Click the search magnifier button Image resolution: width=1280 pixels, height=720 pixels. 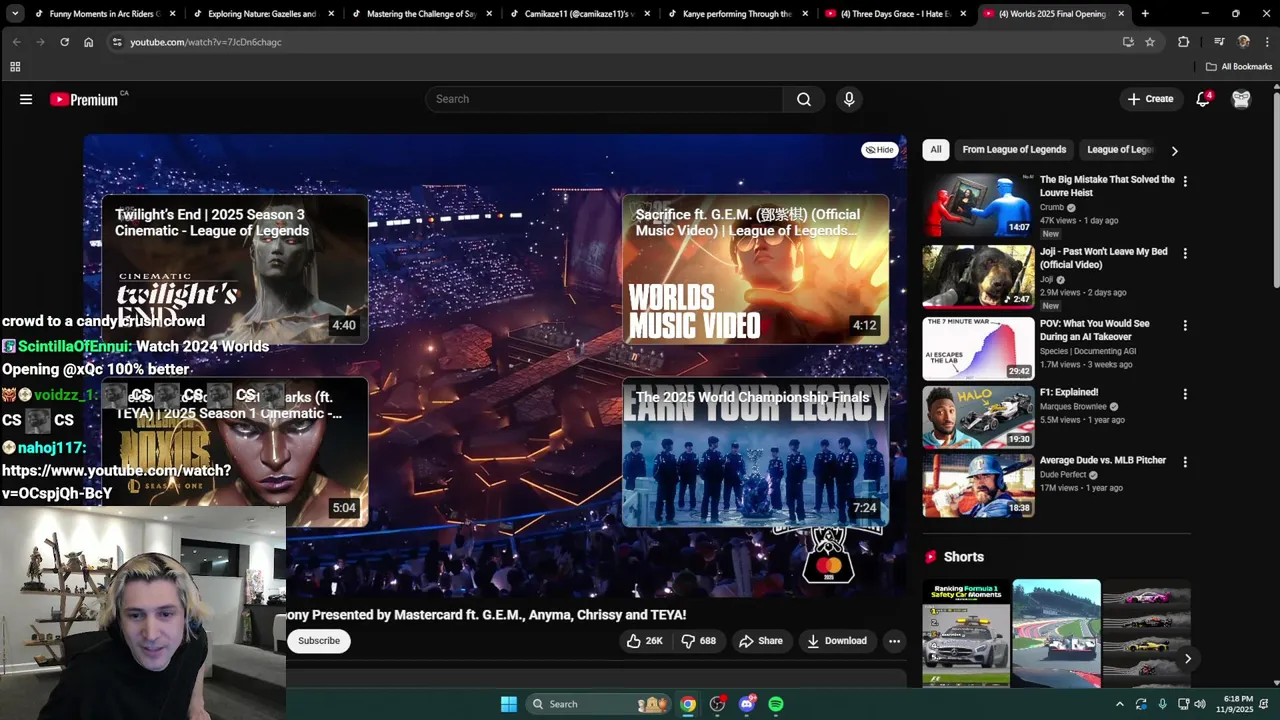pos(804,99)
